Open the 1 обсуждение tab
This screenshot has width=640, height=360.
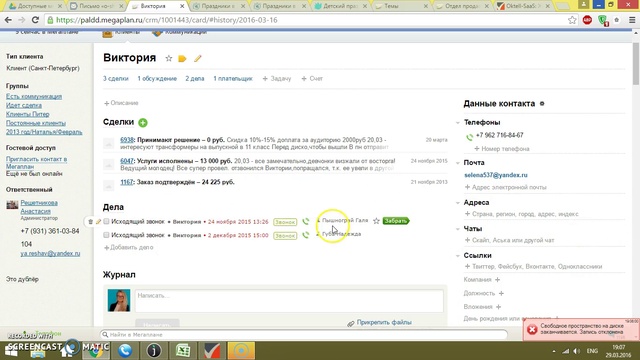click(157, 78)
